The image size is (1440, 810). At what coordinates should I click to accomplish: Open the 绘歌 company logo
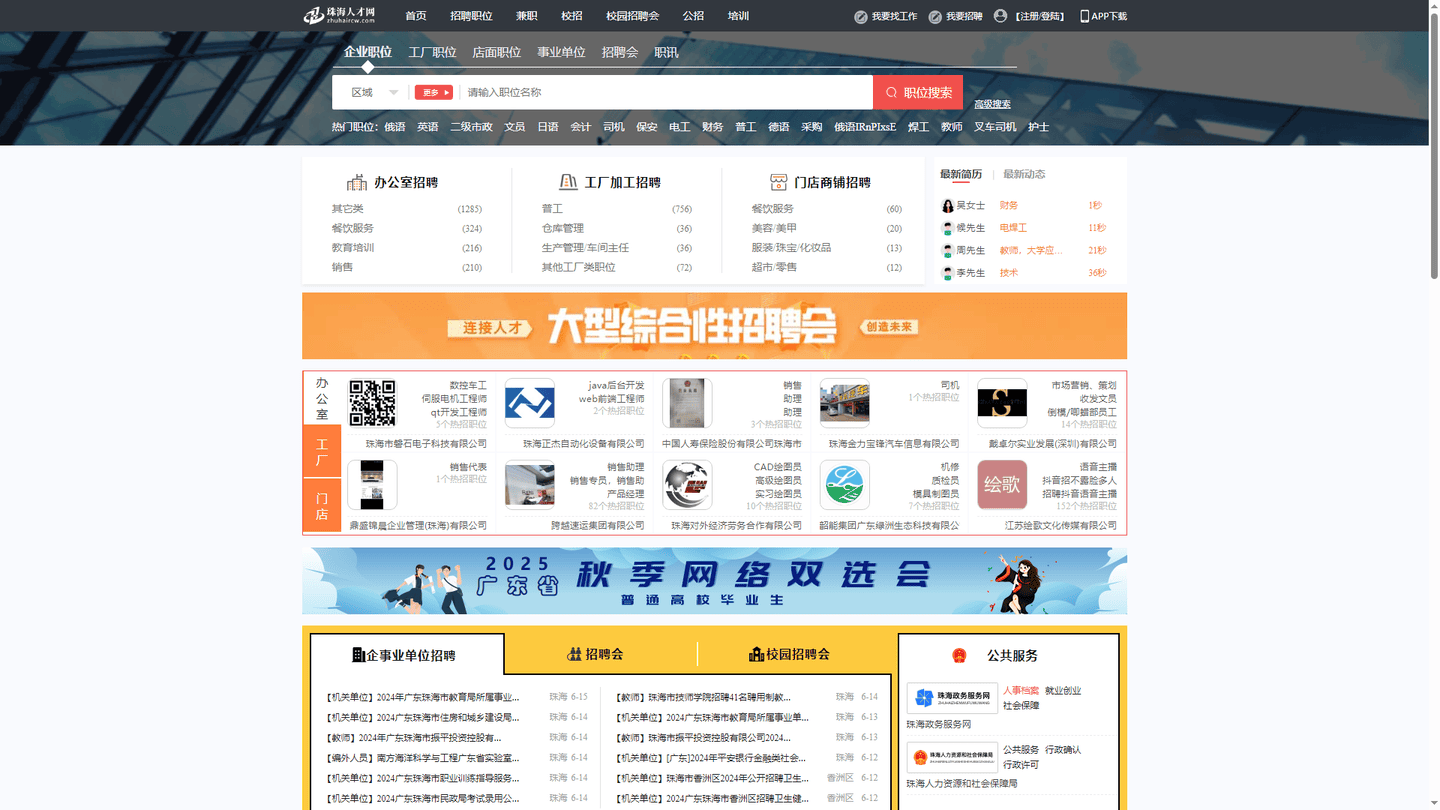pyautogui.click(x=1002, y=485)
